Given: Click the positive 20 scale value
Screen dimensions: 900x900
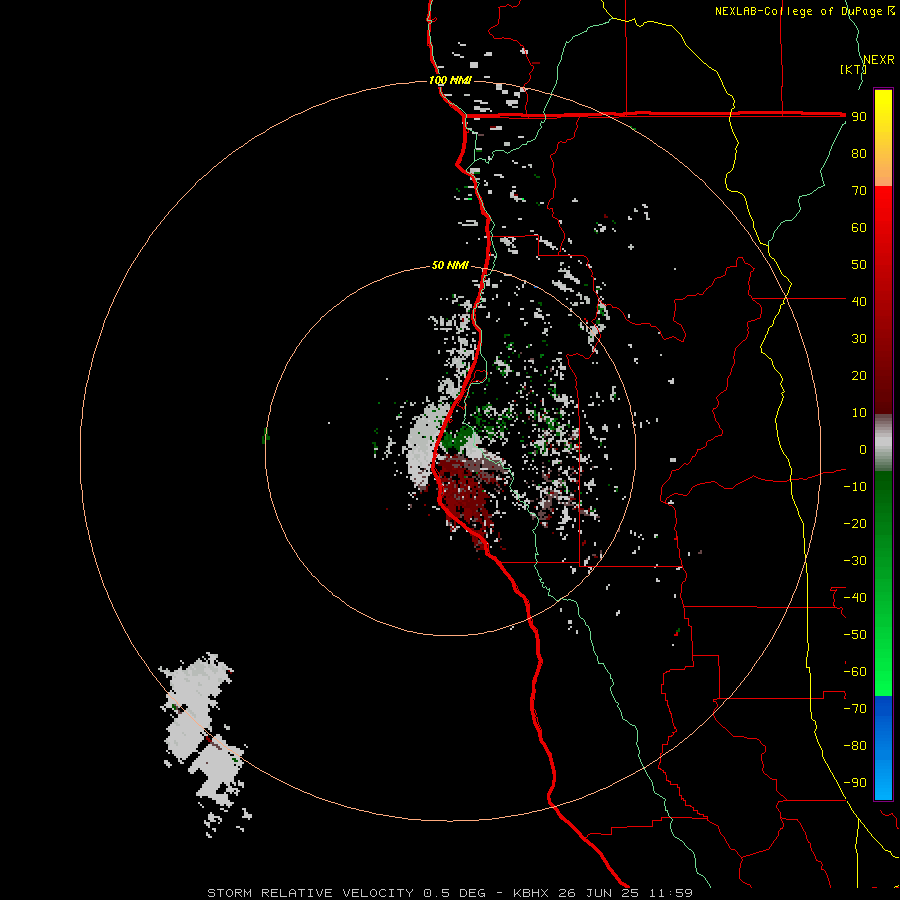Looking at the screenshot, I should click(859, 375).
